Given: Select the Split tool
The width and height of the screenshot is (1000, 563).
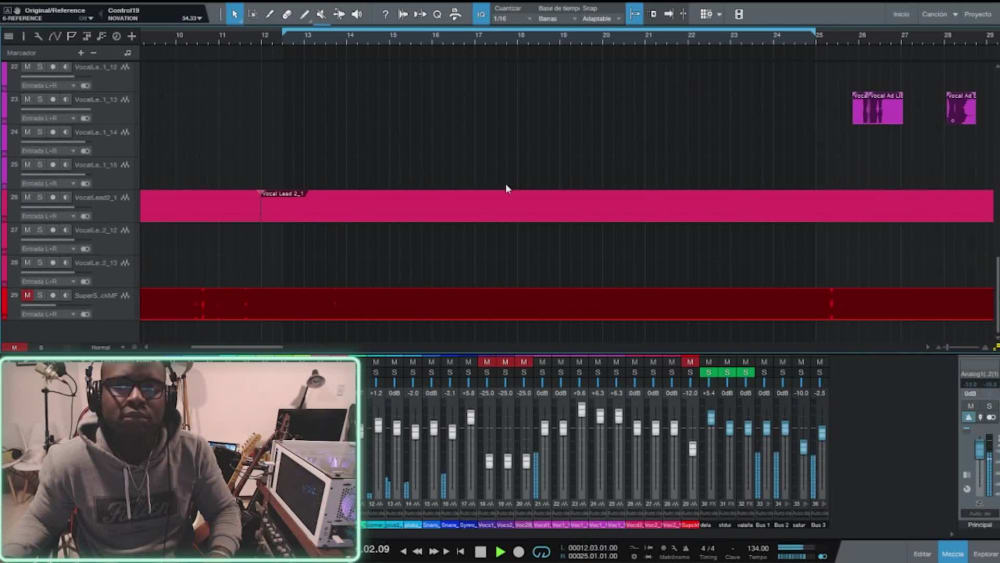Looking at the screenshot, I should coord(270,14).
